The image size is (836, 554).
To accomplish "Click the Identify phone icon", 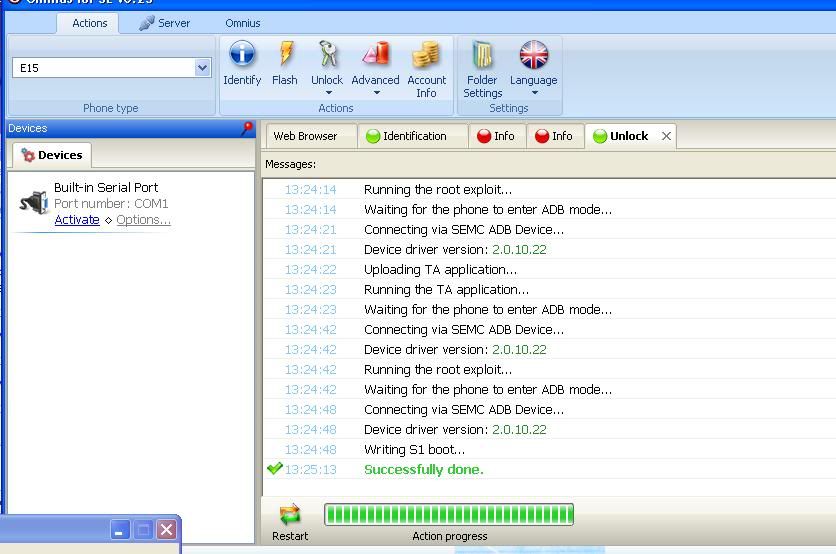I will pyautogui.click(x=242, y=55).
